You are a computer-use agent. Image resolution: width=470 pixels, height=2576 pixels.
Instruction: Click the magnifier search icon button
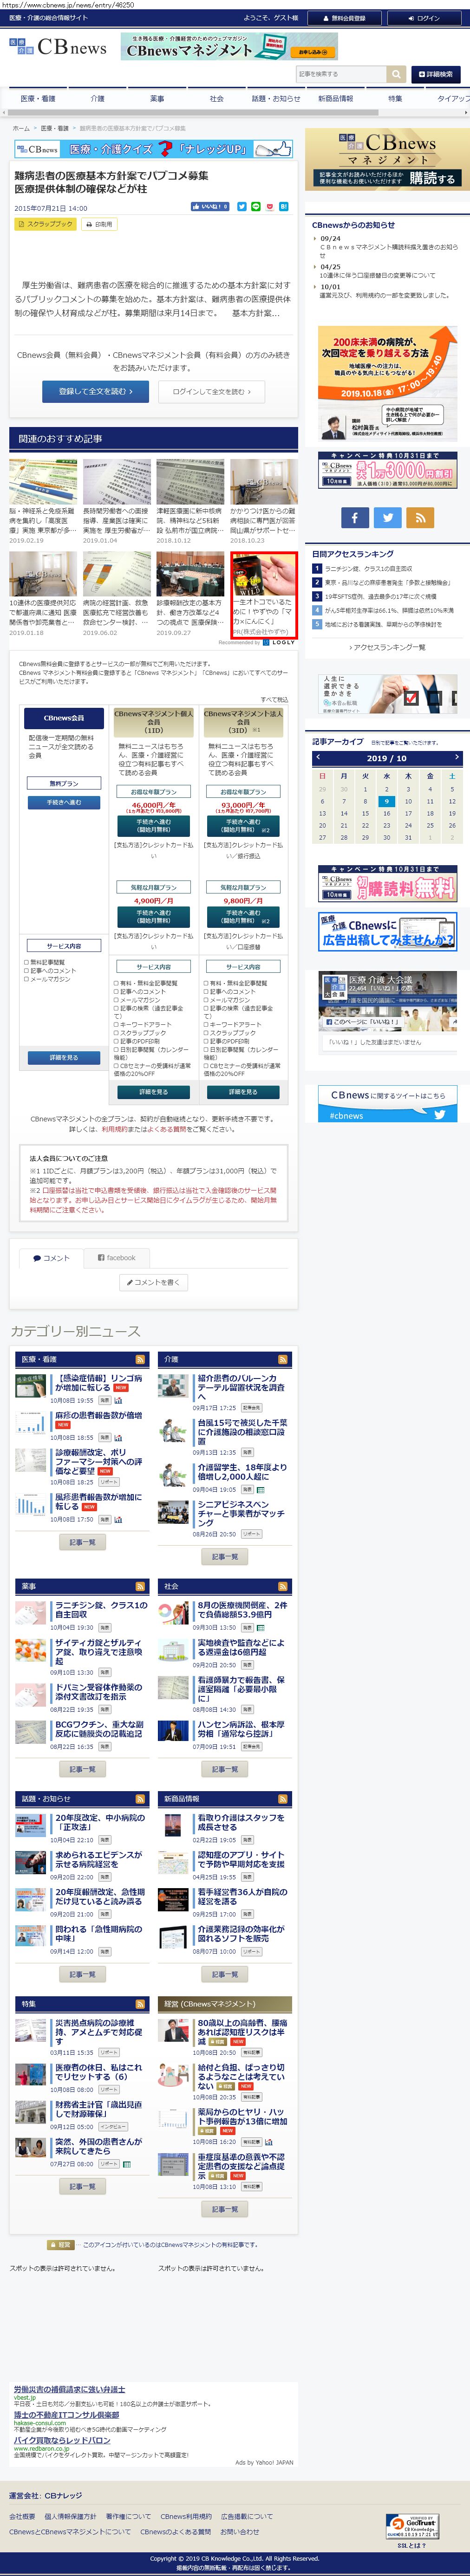pos(397,74)
